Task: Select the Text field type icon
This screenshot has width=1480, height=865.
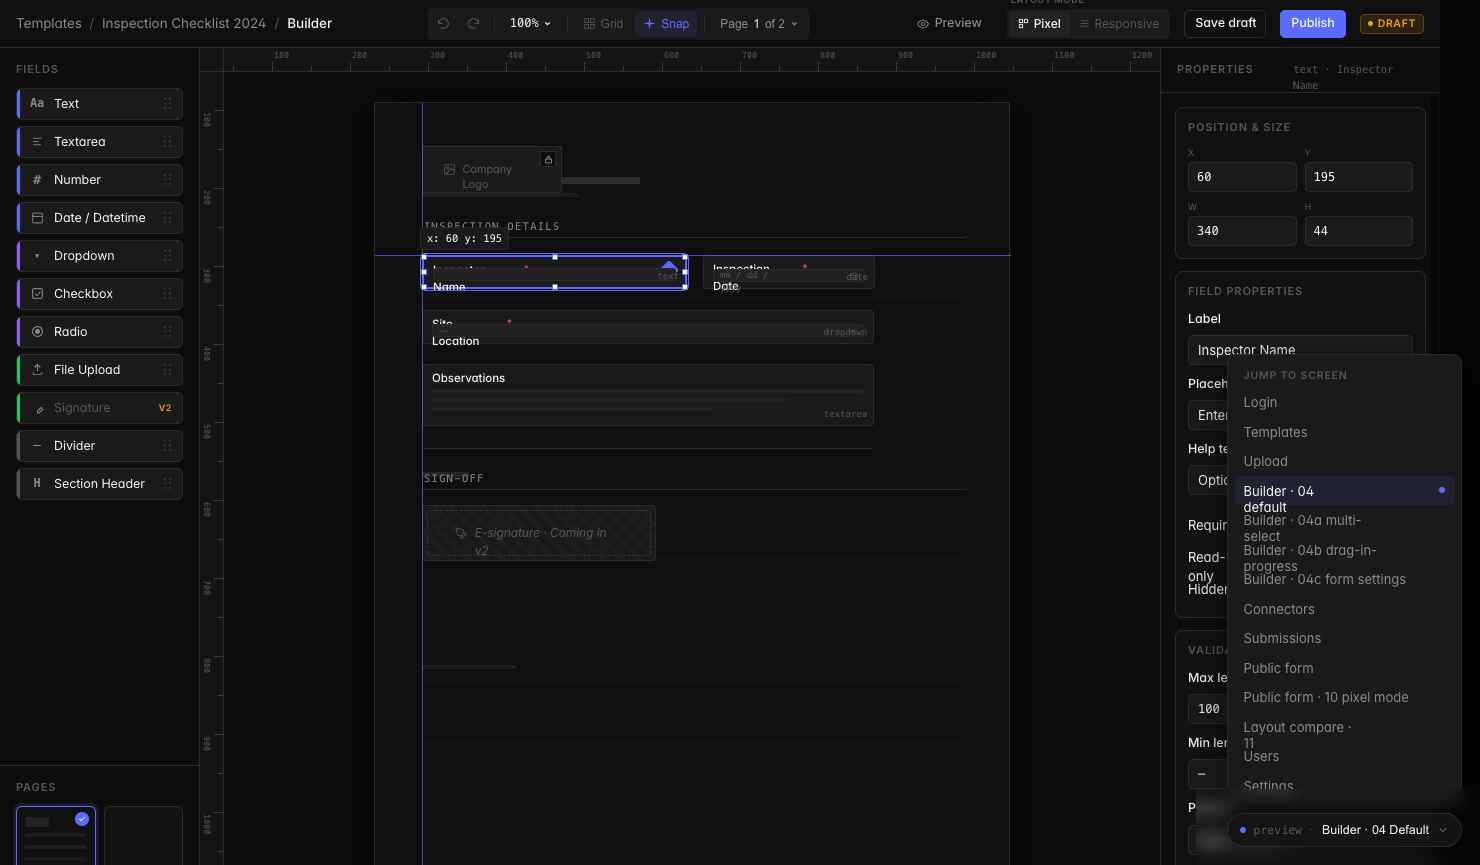Action: point(37,103)
